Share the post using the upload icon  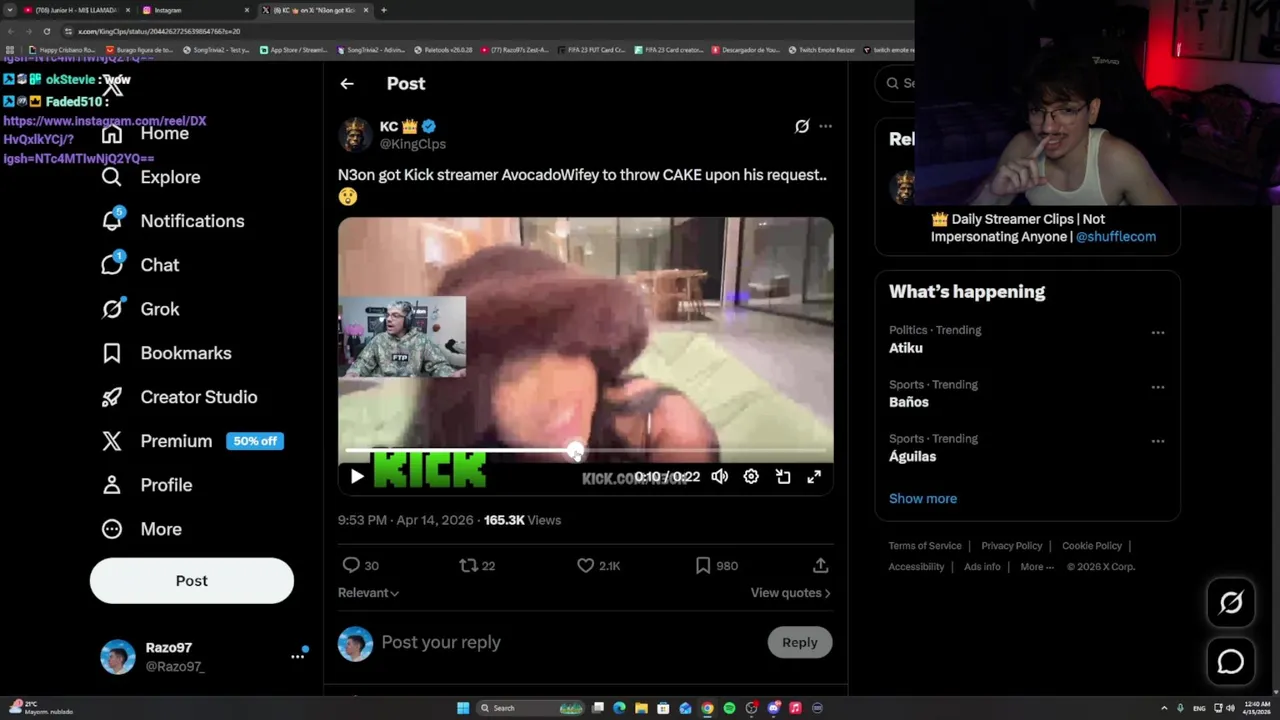click(x=820, y=565)
